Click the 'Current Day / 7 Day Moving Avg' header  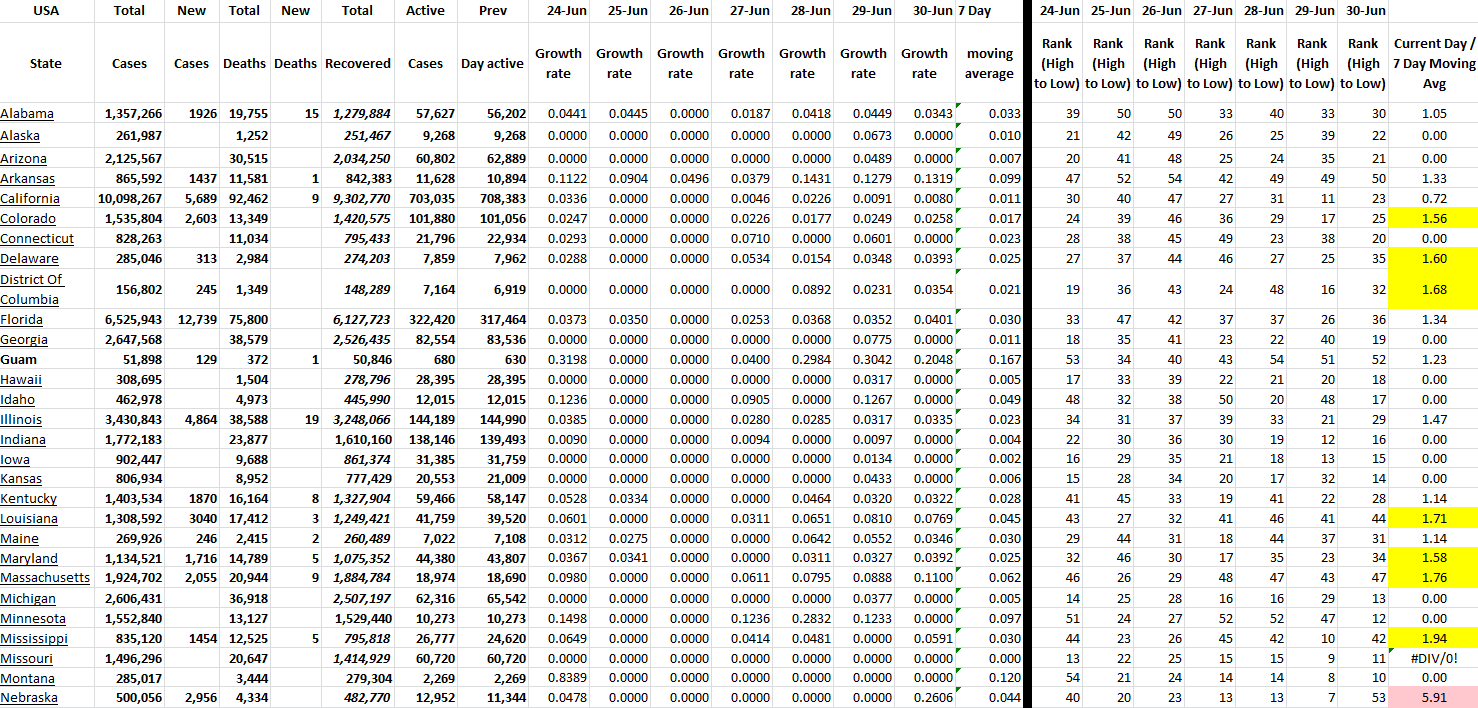click(x=1433, y=63)
